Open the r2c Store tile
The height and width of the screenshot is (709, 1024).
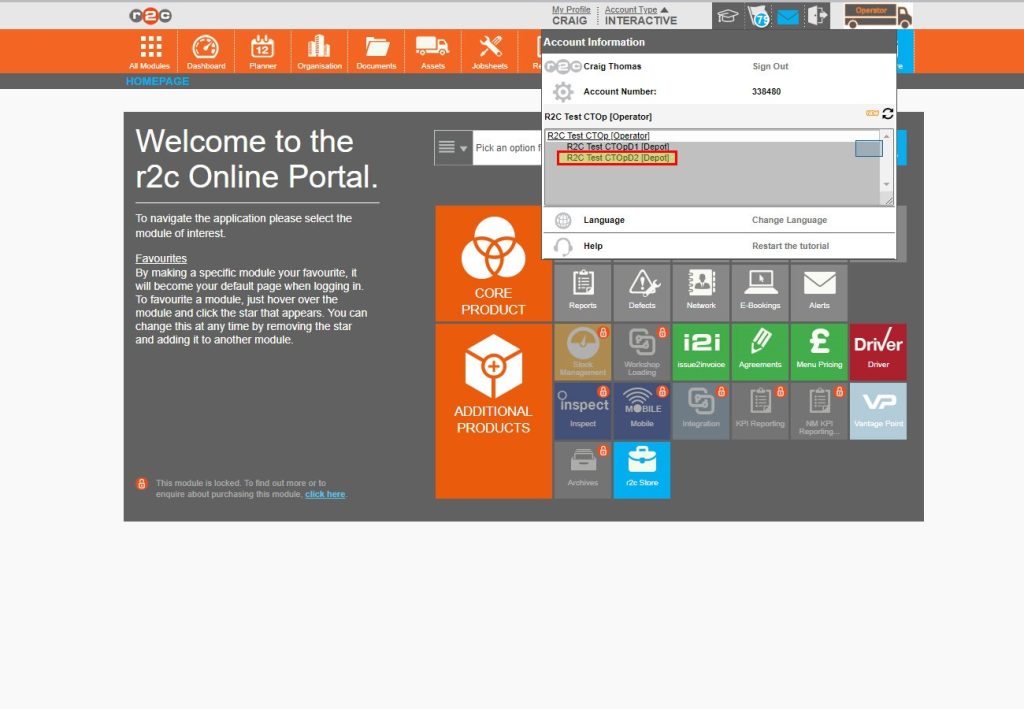pyautogui.click(x=641, y=469)
